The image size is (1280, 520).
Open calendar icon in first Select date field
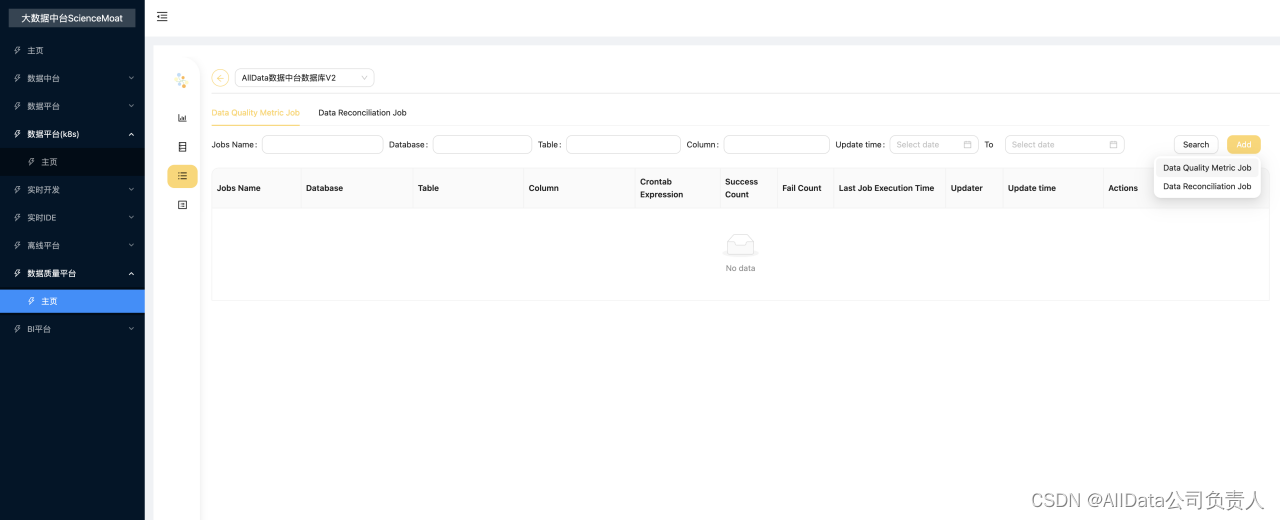click(x=967, y=145)
